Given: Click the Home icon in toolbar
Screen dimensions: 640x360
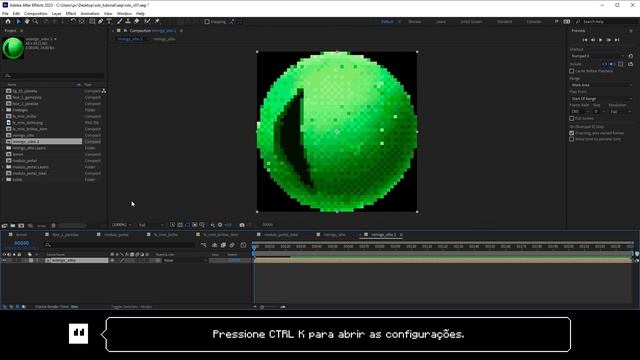Looking at the screenshot, I should 8,21.
